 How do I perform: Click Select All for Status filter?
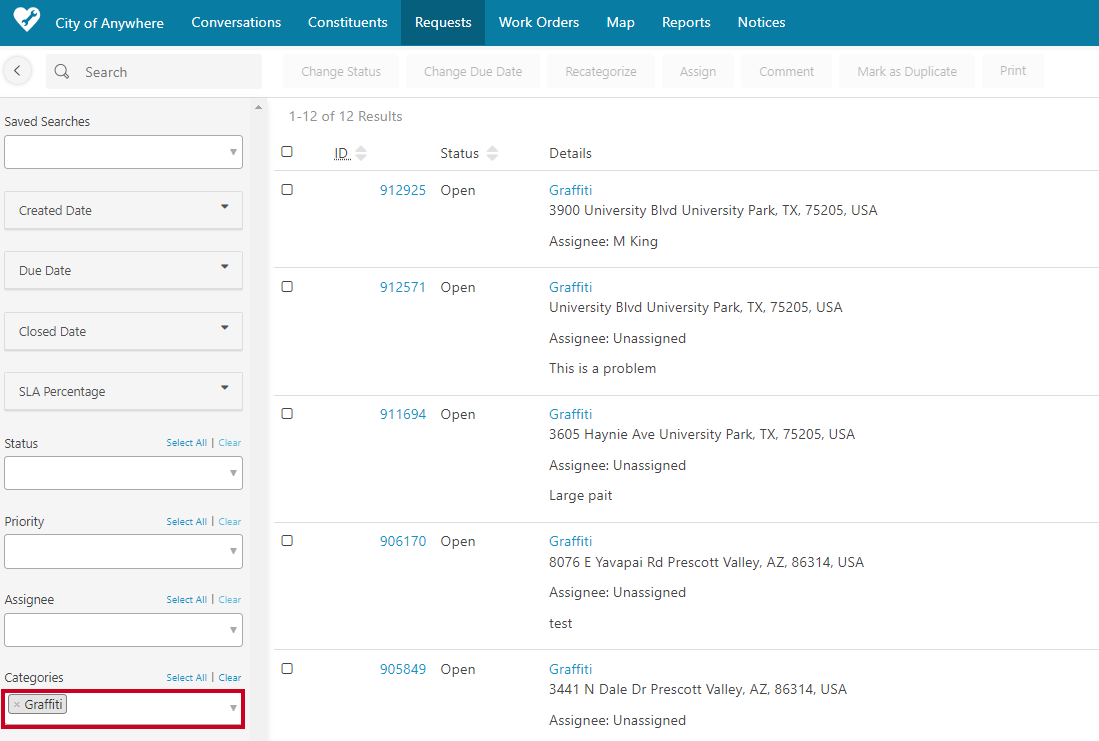[186, 443]
